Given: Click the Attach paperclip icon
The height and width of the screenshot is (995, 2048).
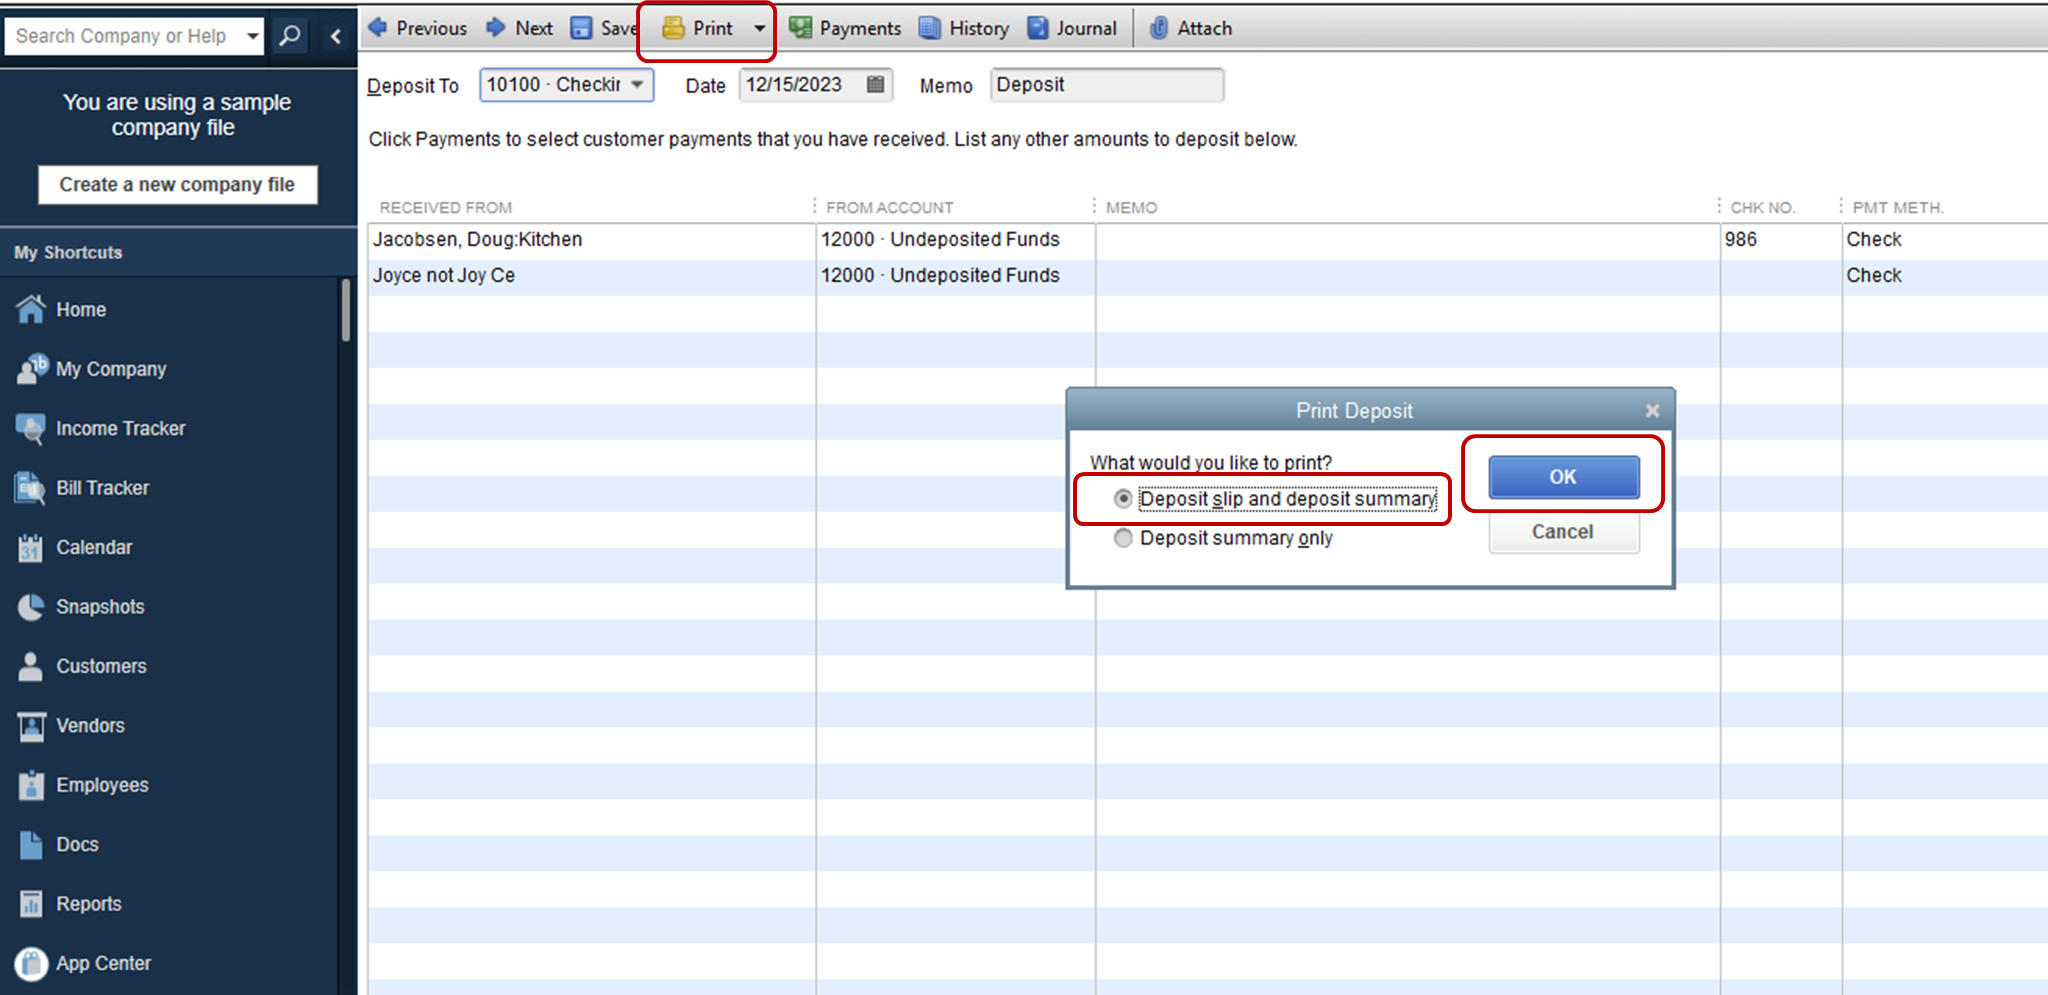Looking at the screenshot, I should coord(1158,28).
